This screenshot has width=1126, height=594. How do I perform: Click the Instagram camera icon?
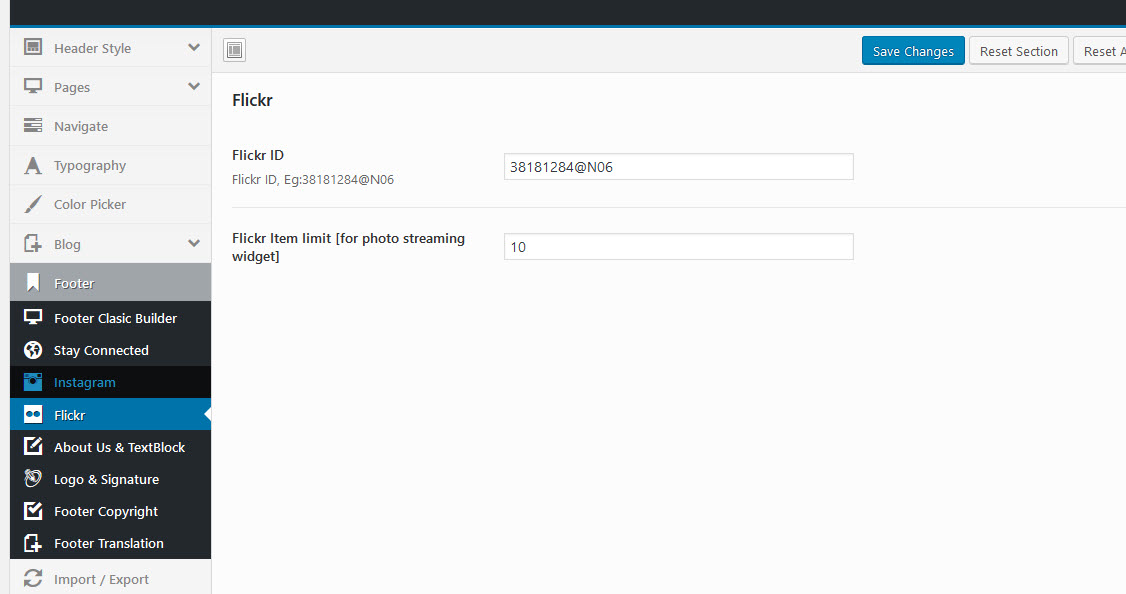click(x=33, y=382)
